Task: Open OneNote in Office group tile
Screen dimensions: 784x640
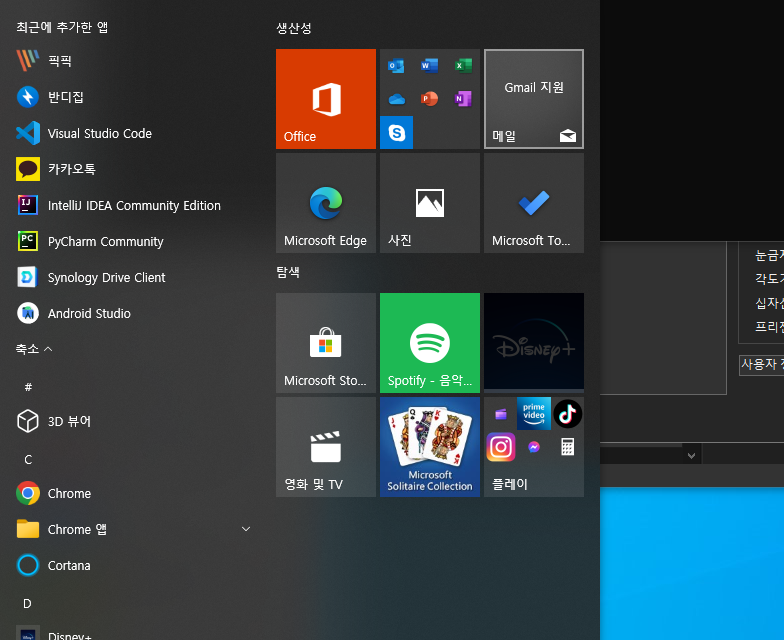Action: (x=463, y=98)
